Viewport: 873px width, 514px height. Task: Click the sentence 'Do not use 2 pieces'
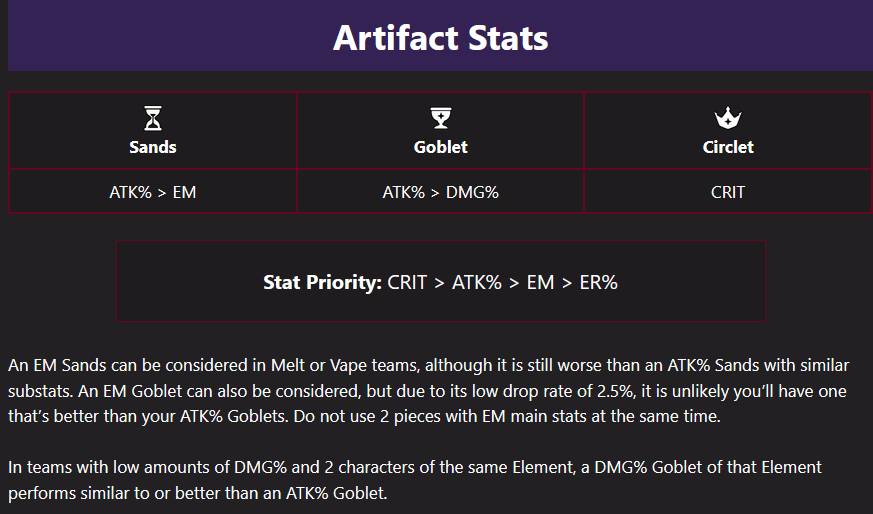[x=507, y=417]
